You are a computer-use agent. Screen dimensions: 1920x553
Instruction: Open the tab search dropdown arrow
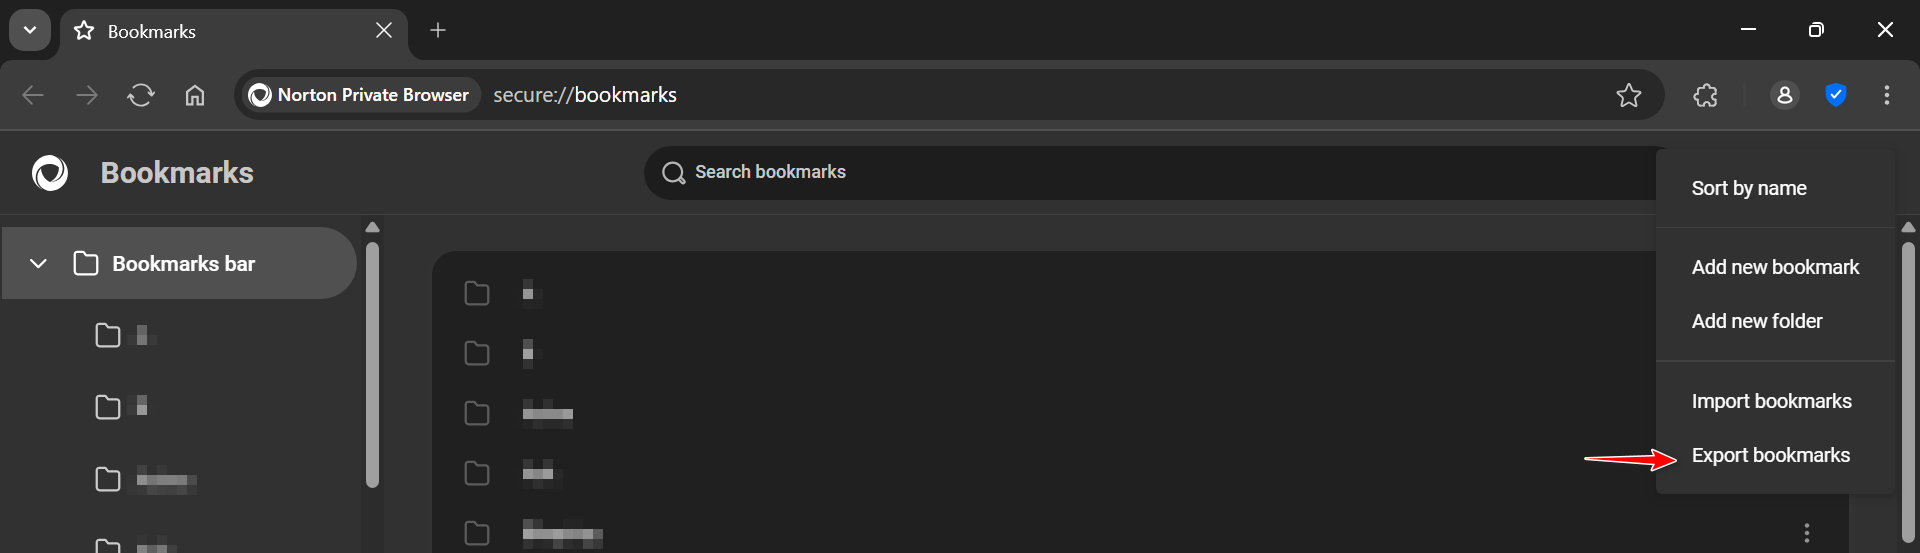point(30,30)
